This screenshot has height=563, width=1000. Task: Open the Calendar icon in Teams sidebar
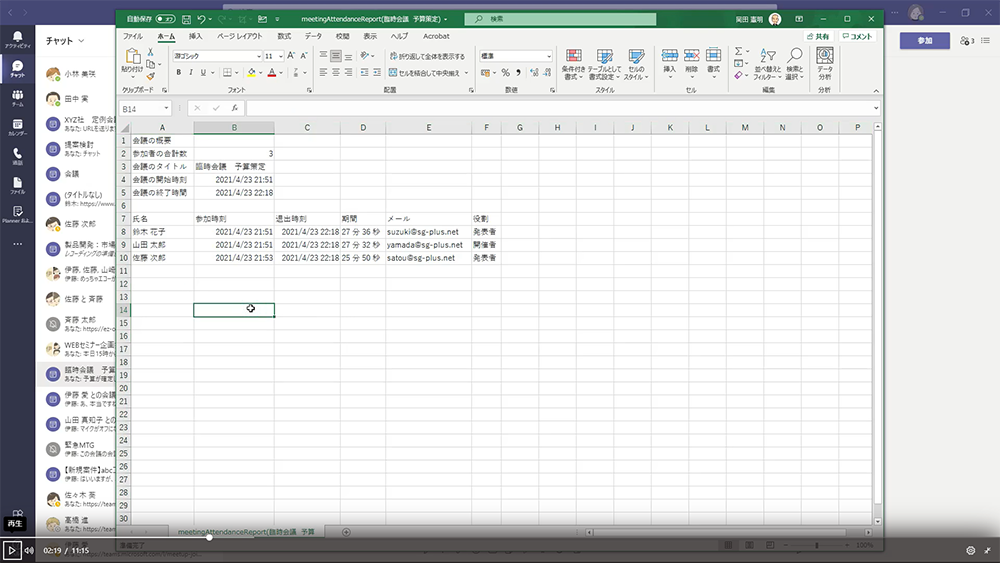click(17, 124)
